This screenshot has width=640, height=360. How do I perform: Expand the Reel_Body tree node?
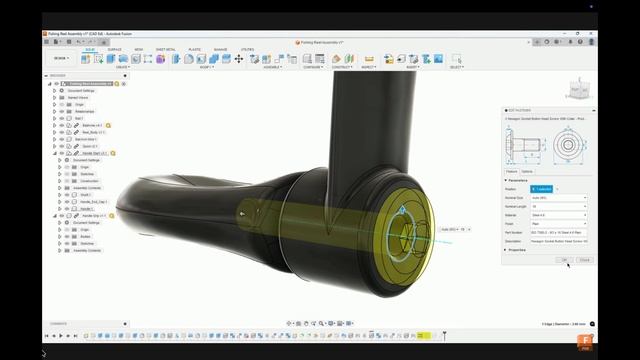[55, 132]
